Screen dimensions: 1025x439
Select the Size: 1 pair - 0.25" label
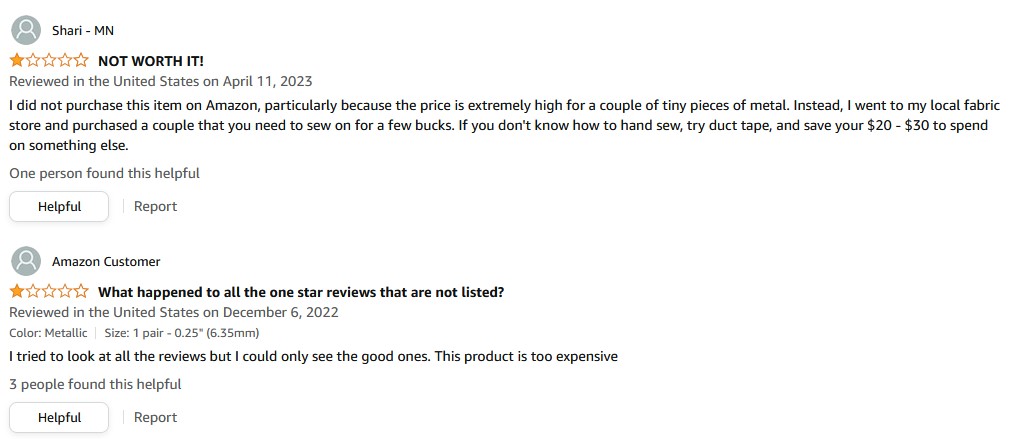182,333
